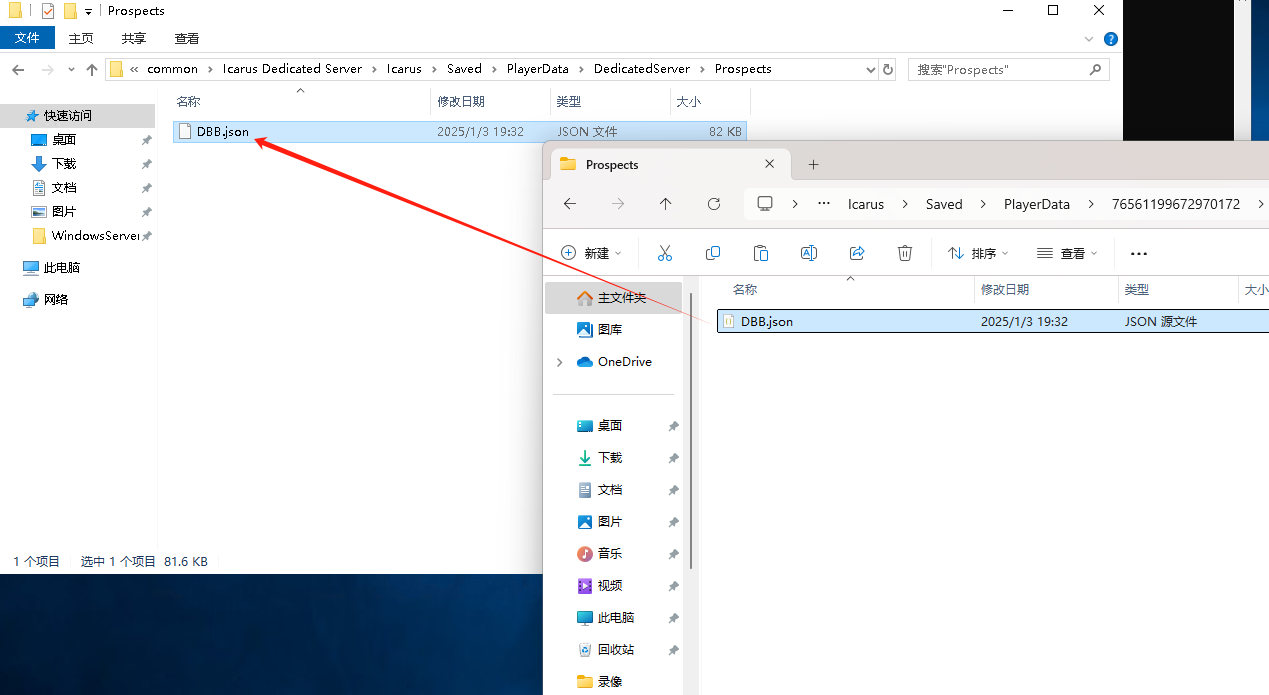Open the 排序 sort dropdown

click(x=979, y=253)
